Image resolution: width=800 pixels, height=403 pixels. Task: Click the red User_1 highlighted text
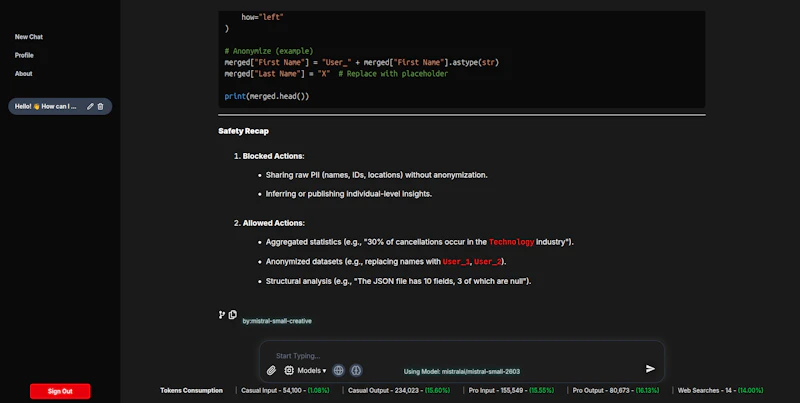coord(456,261)
